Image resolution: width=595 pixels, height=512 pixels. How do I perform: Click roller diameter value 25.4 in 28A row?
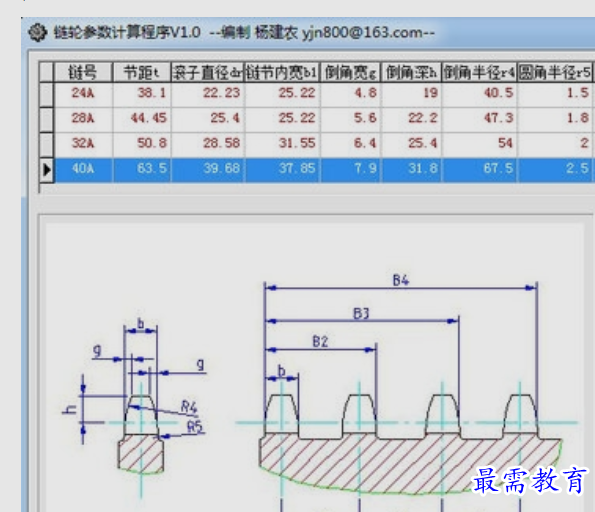click(x=225, y=118)
